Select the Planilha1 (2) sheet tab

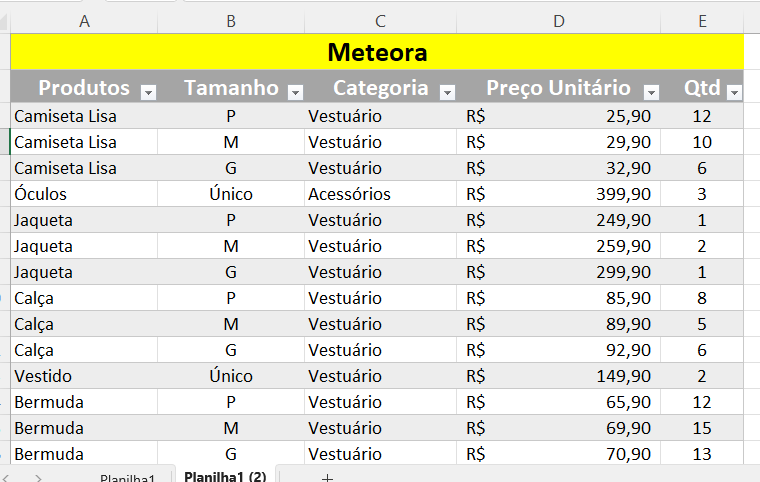click(225, 476)
